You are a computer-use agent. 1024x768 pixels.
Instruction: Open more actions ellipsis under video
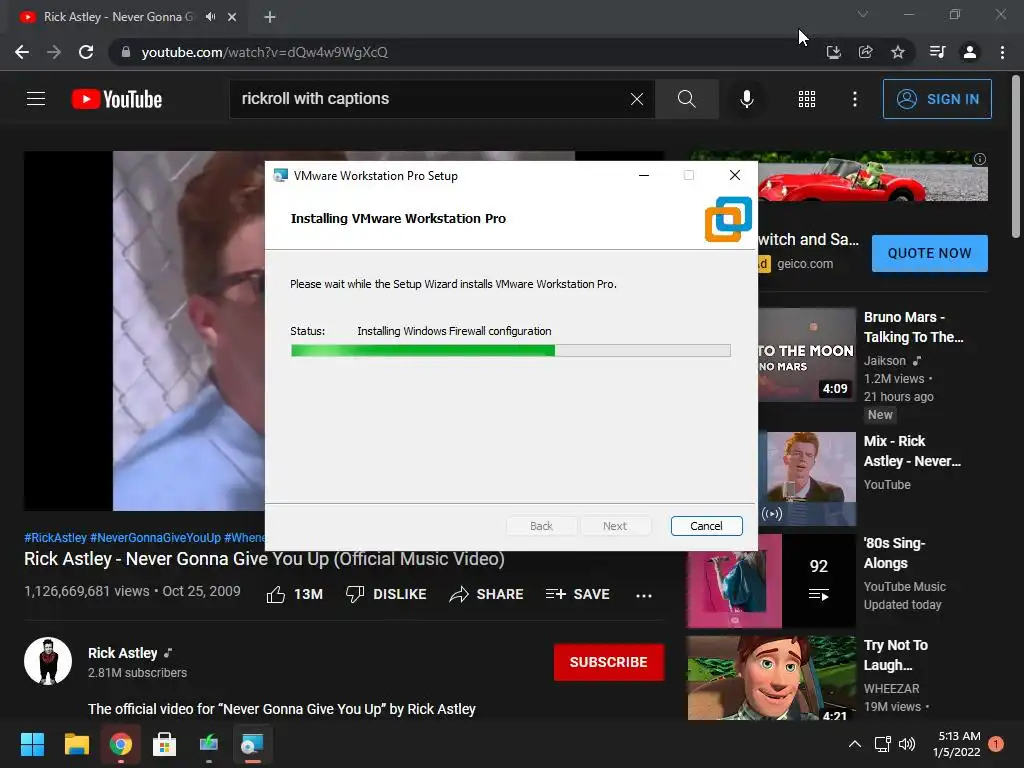644,595
